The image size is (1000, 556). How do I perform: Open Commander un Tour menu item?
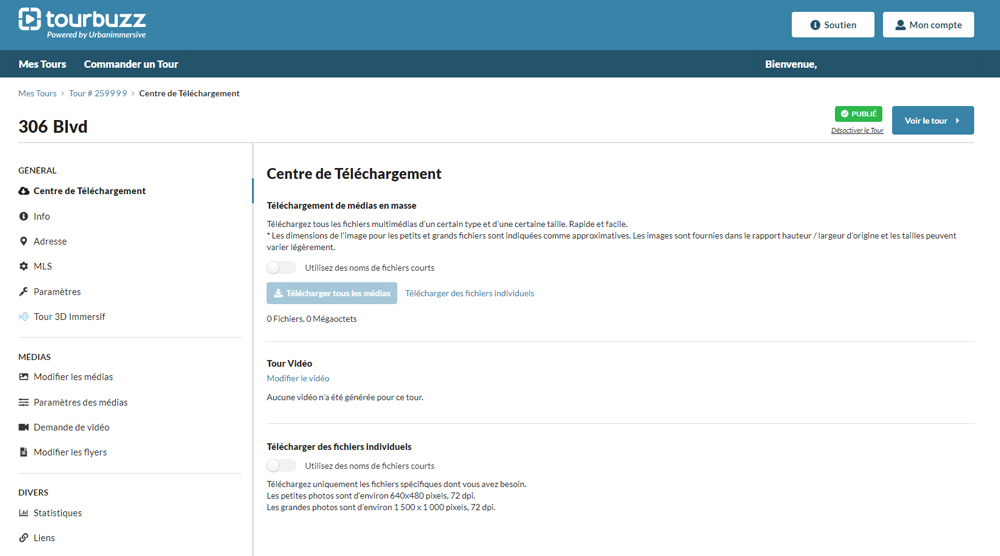[131, 64]
